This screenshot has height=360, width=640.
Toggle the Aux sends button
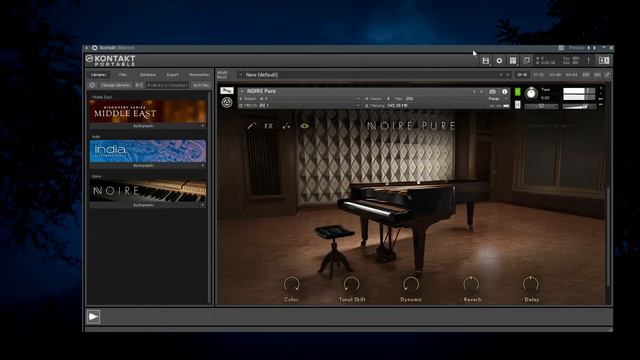pos(597,75)
